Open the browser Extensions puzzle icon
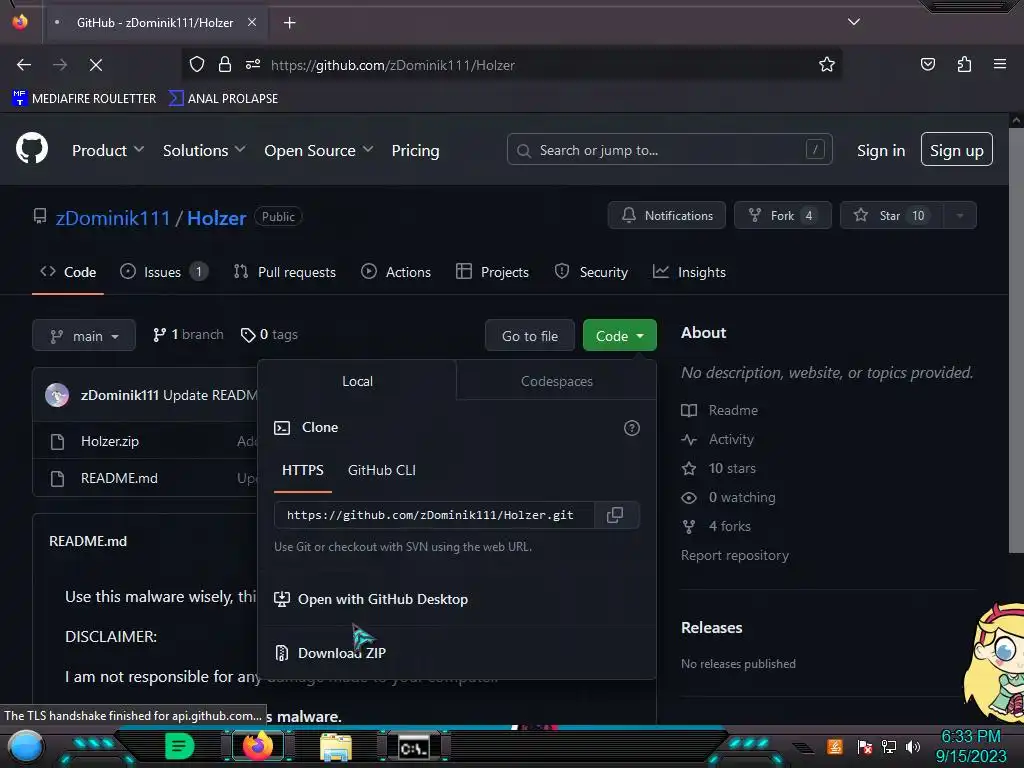This screenshot has width=1024, height=768. click(x=964, y=64)
